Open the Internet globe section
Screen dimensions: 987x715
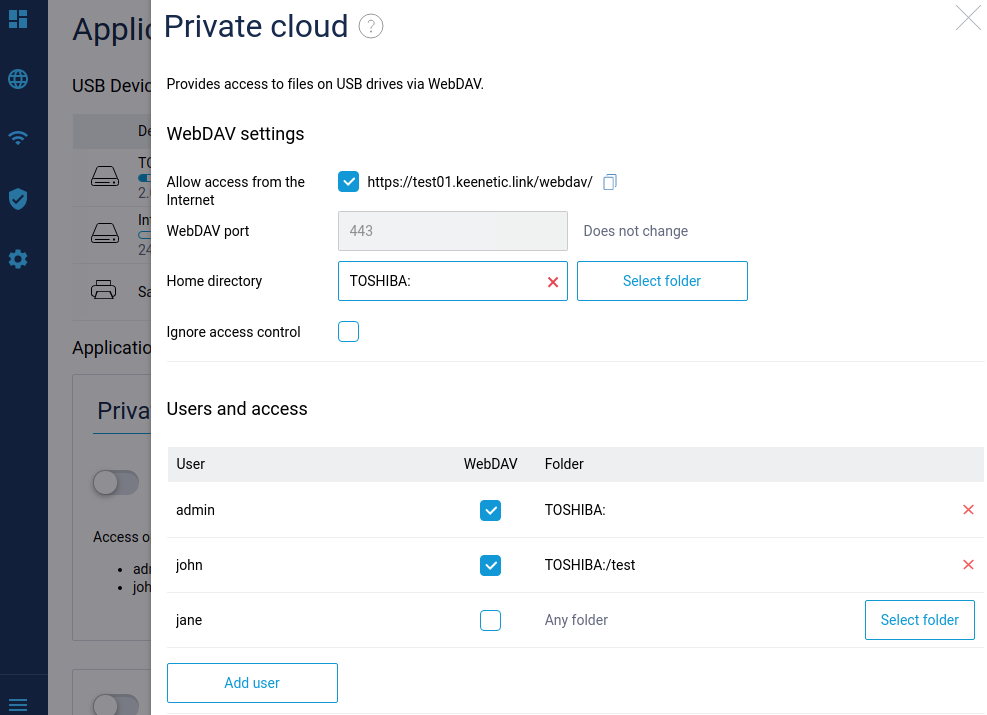tap(18, 79)
